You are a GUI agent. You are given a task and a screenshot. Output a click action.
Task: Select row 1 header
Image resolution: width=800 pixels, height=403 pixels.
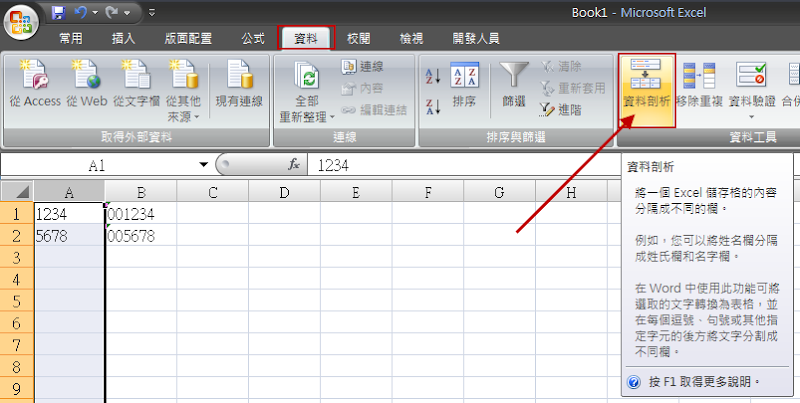coord(17,214)
